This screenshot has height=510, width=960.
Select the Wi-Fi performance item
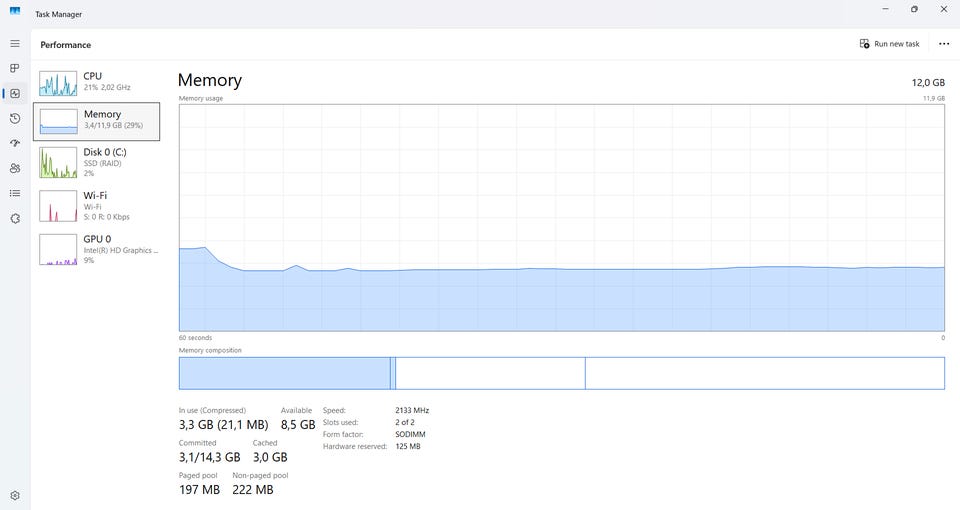(97, 206)
